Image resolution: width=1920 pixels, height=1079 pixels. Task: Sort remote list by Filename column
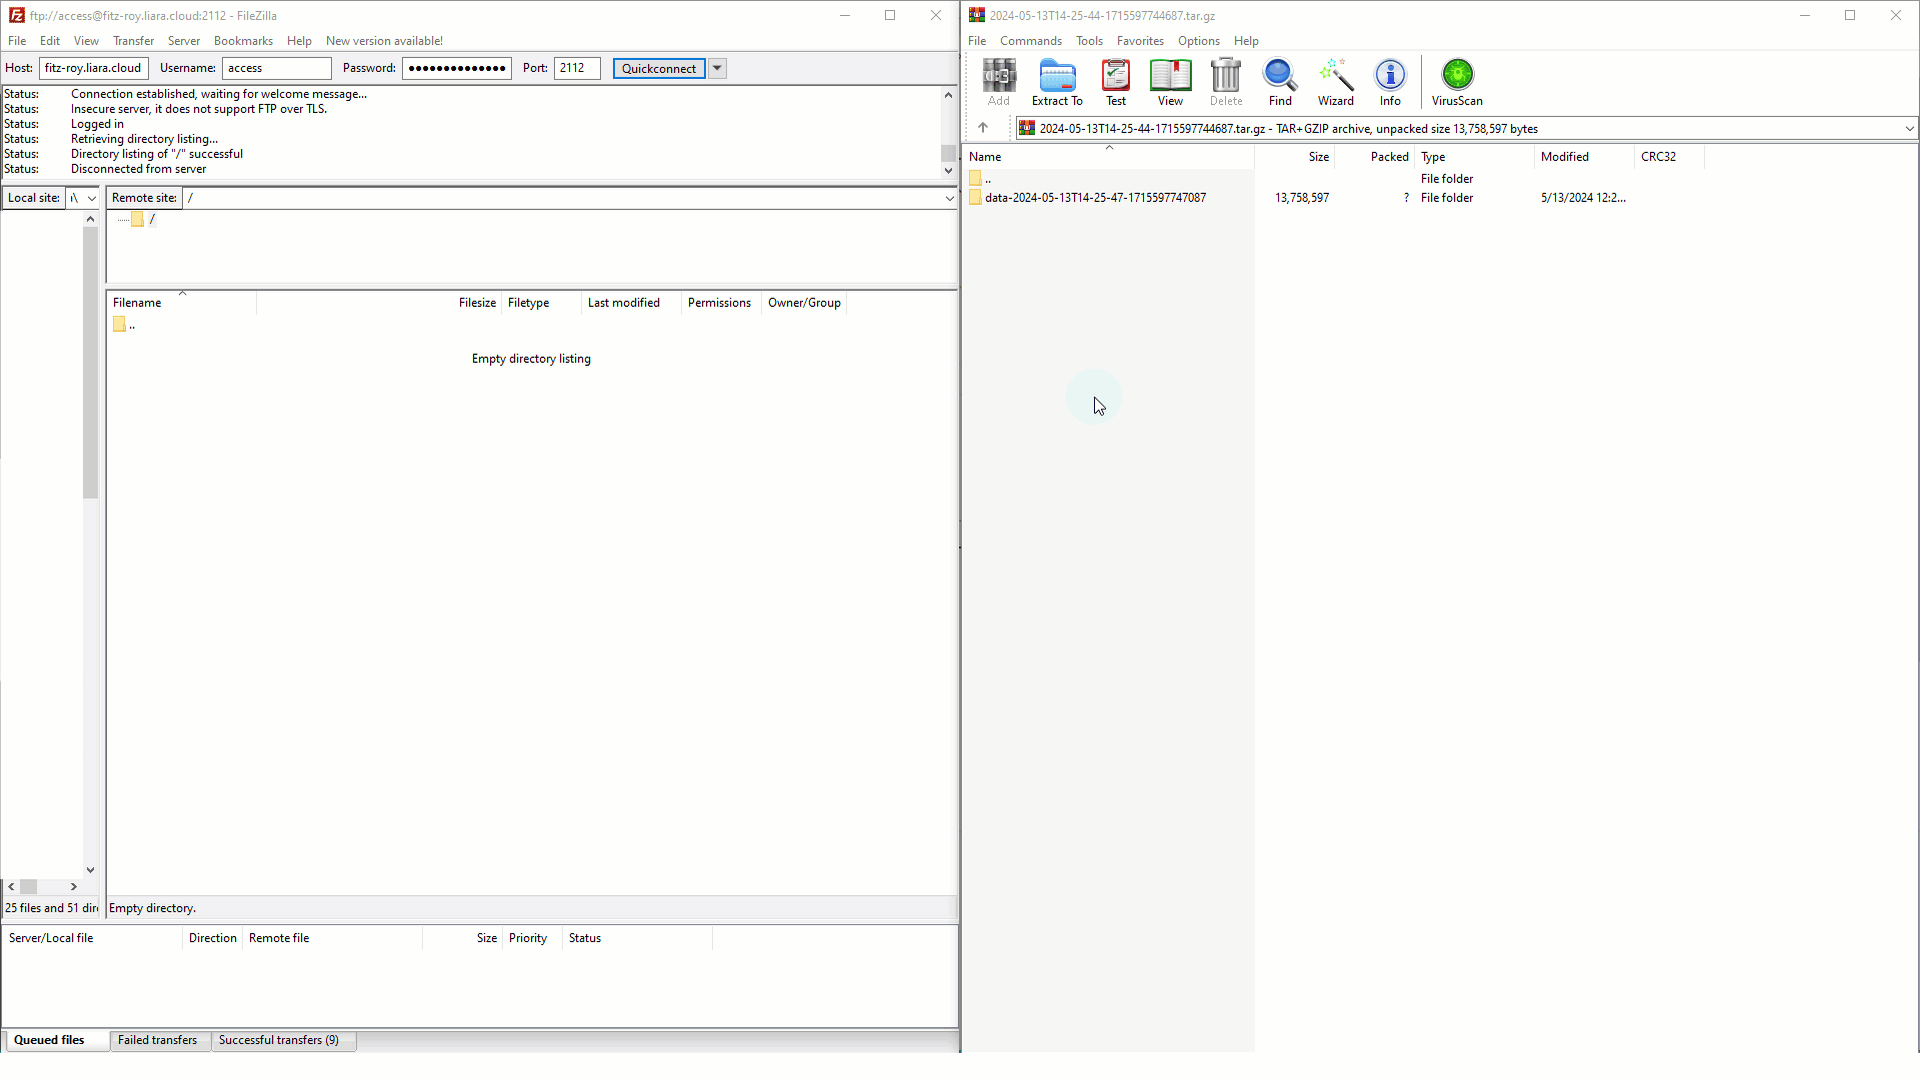click(x=182, y=303)
